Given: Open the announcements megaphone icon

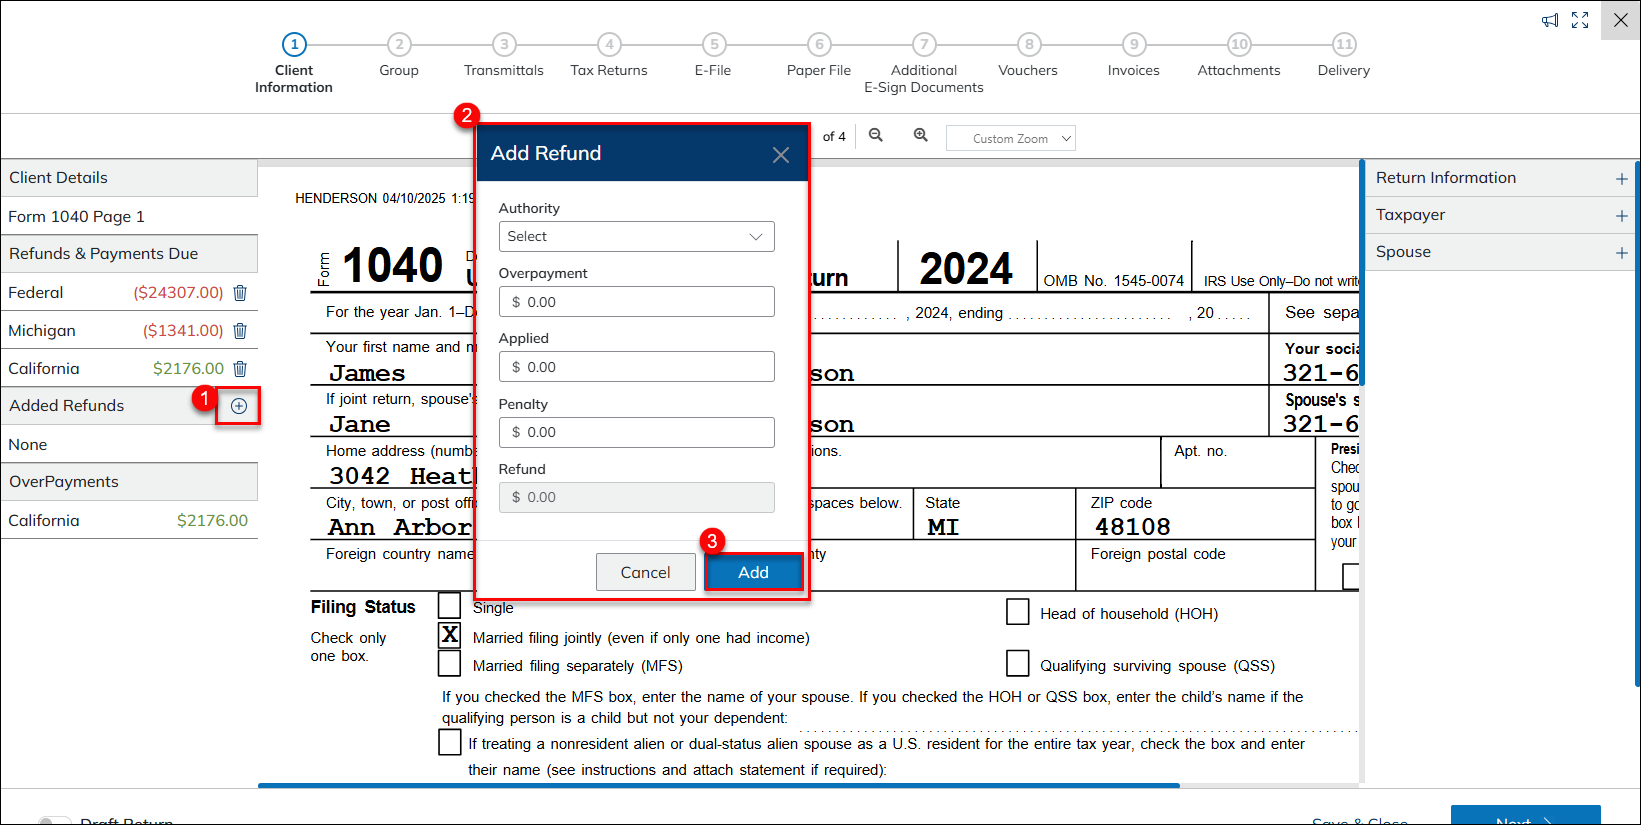Looking at the screenshot, I should pos(1550,20).
